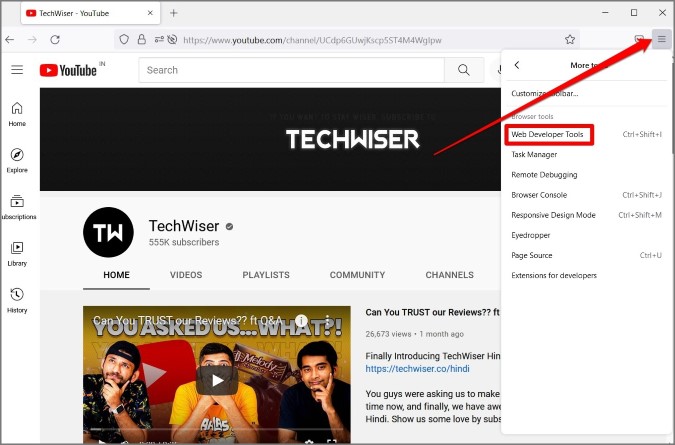Bookmark this page with the star icon
Image resolution: width=675 pixels, height=445 pixels.
(x=570, y=40)
